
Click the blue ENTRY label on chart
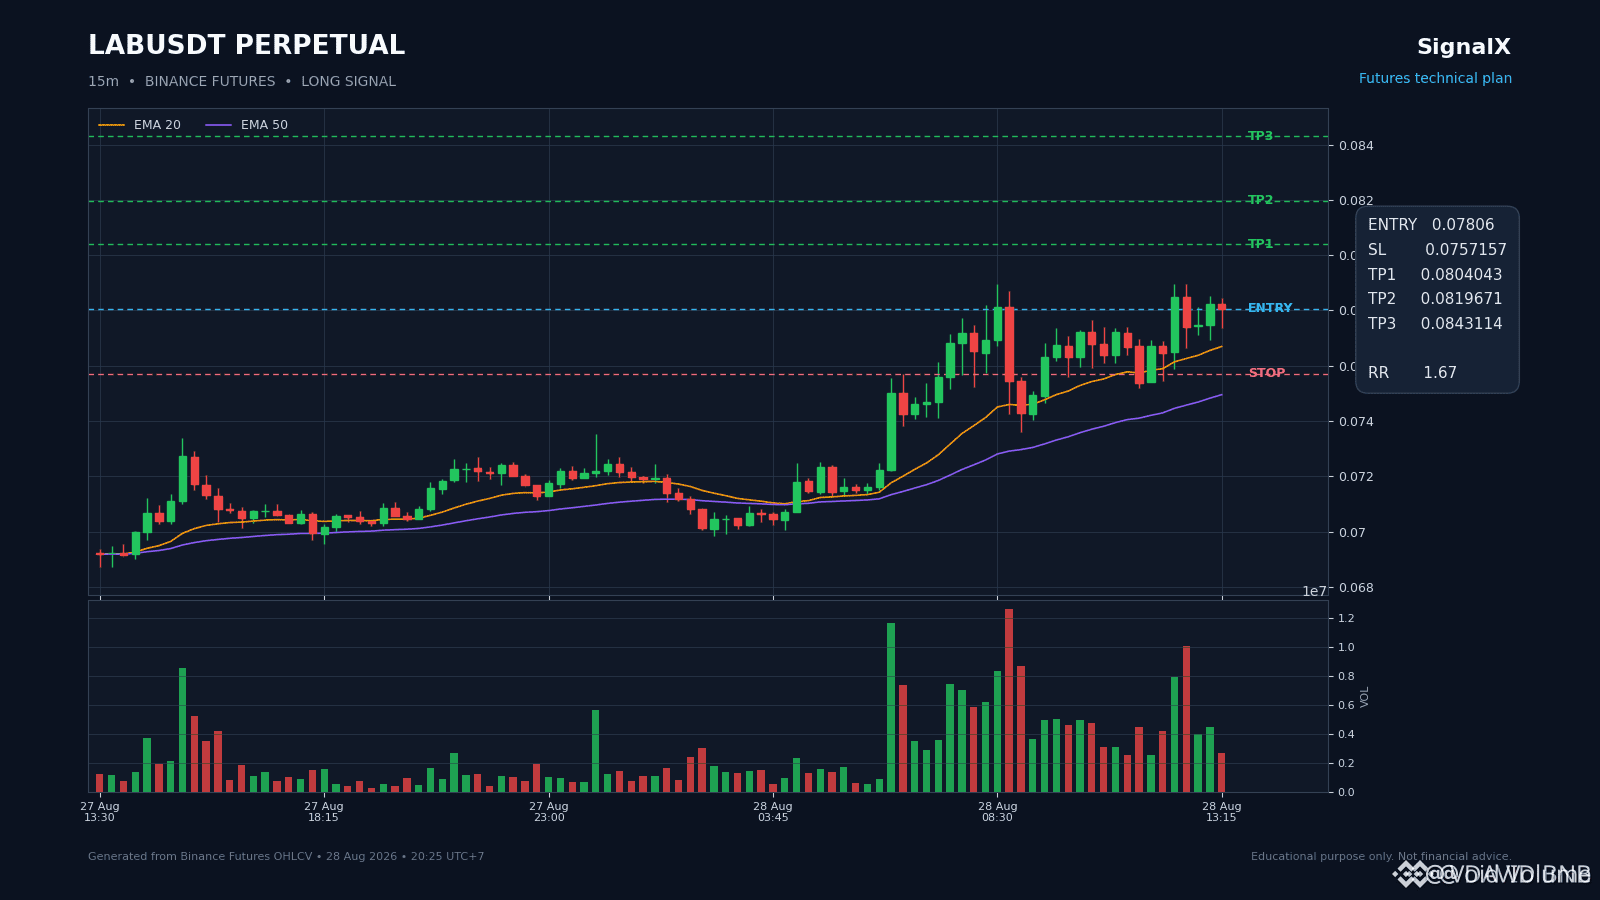(1270, 308)
